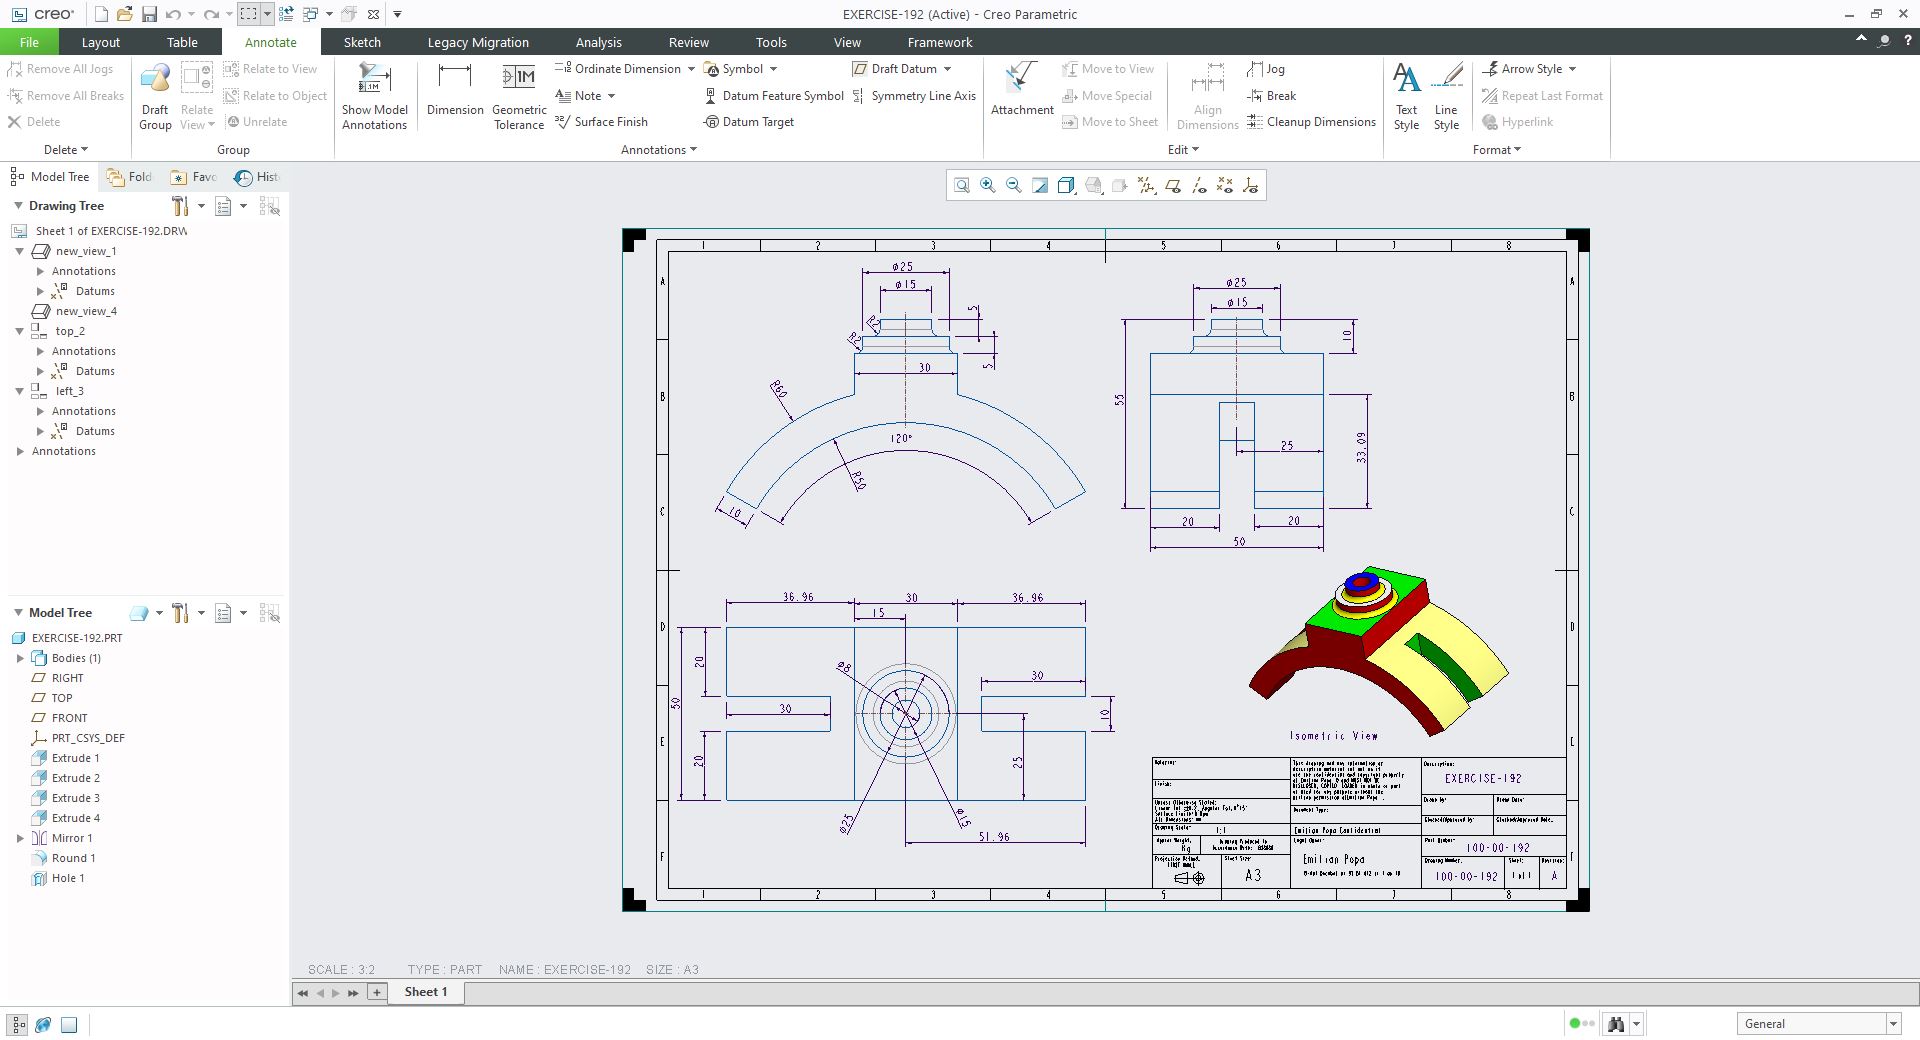Open the Symbol dropdown arrow
This screenshot has height=1040, width=1920.
click(773, 69)
